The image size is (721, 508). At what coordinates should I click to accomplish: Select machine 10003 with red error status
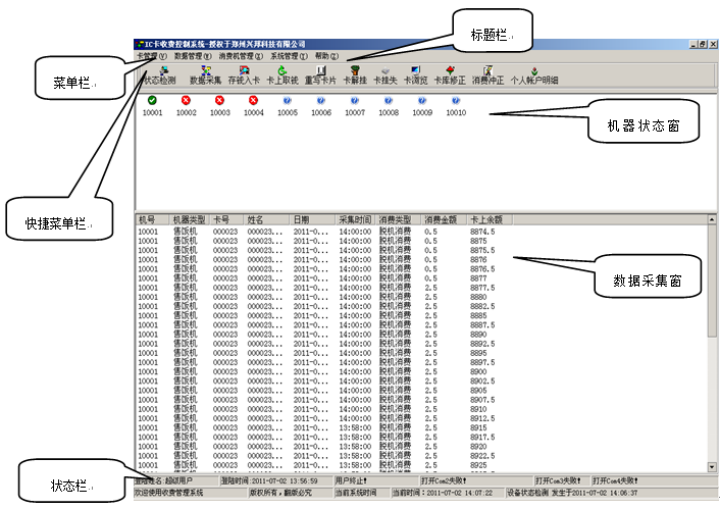coord(219,105)
